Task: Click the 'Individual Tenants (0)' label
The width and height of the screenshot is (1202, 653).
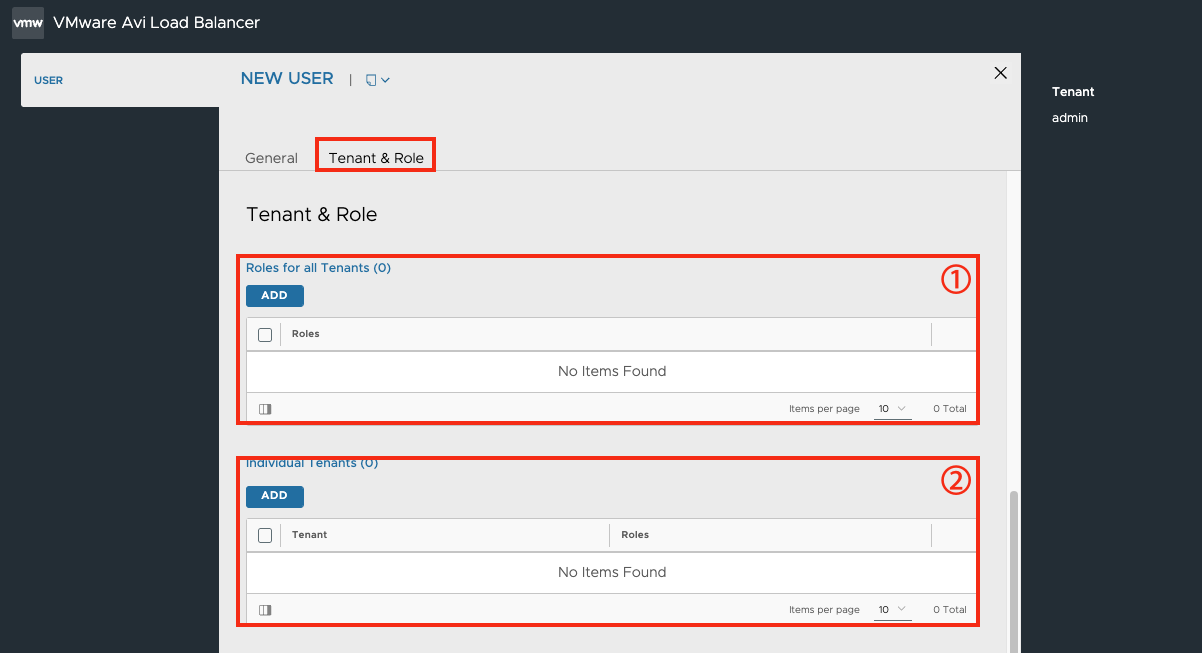Action: pos(312,464)
